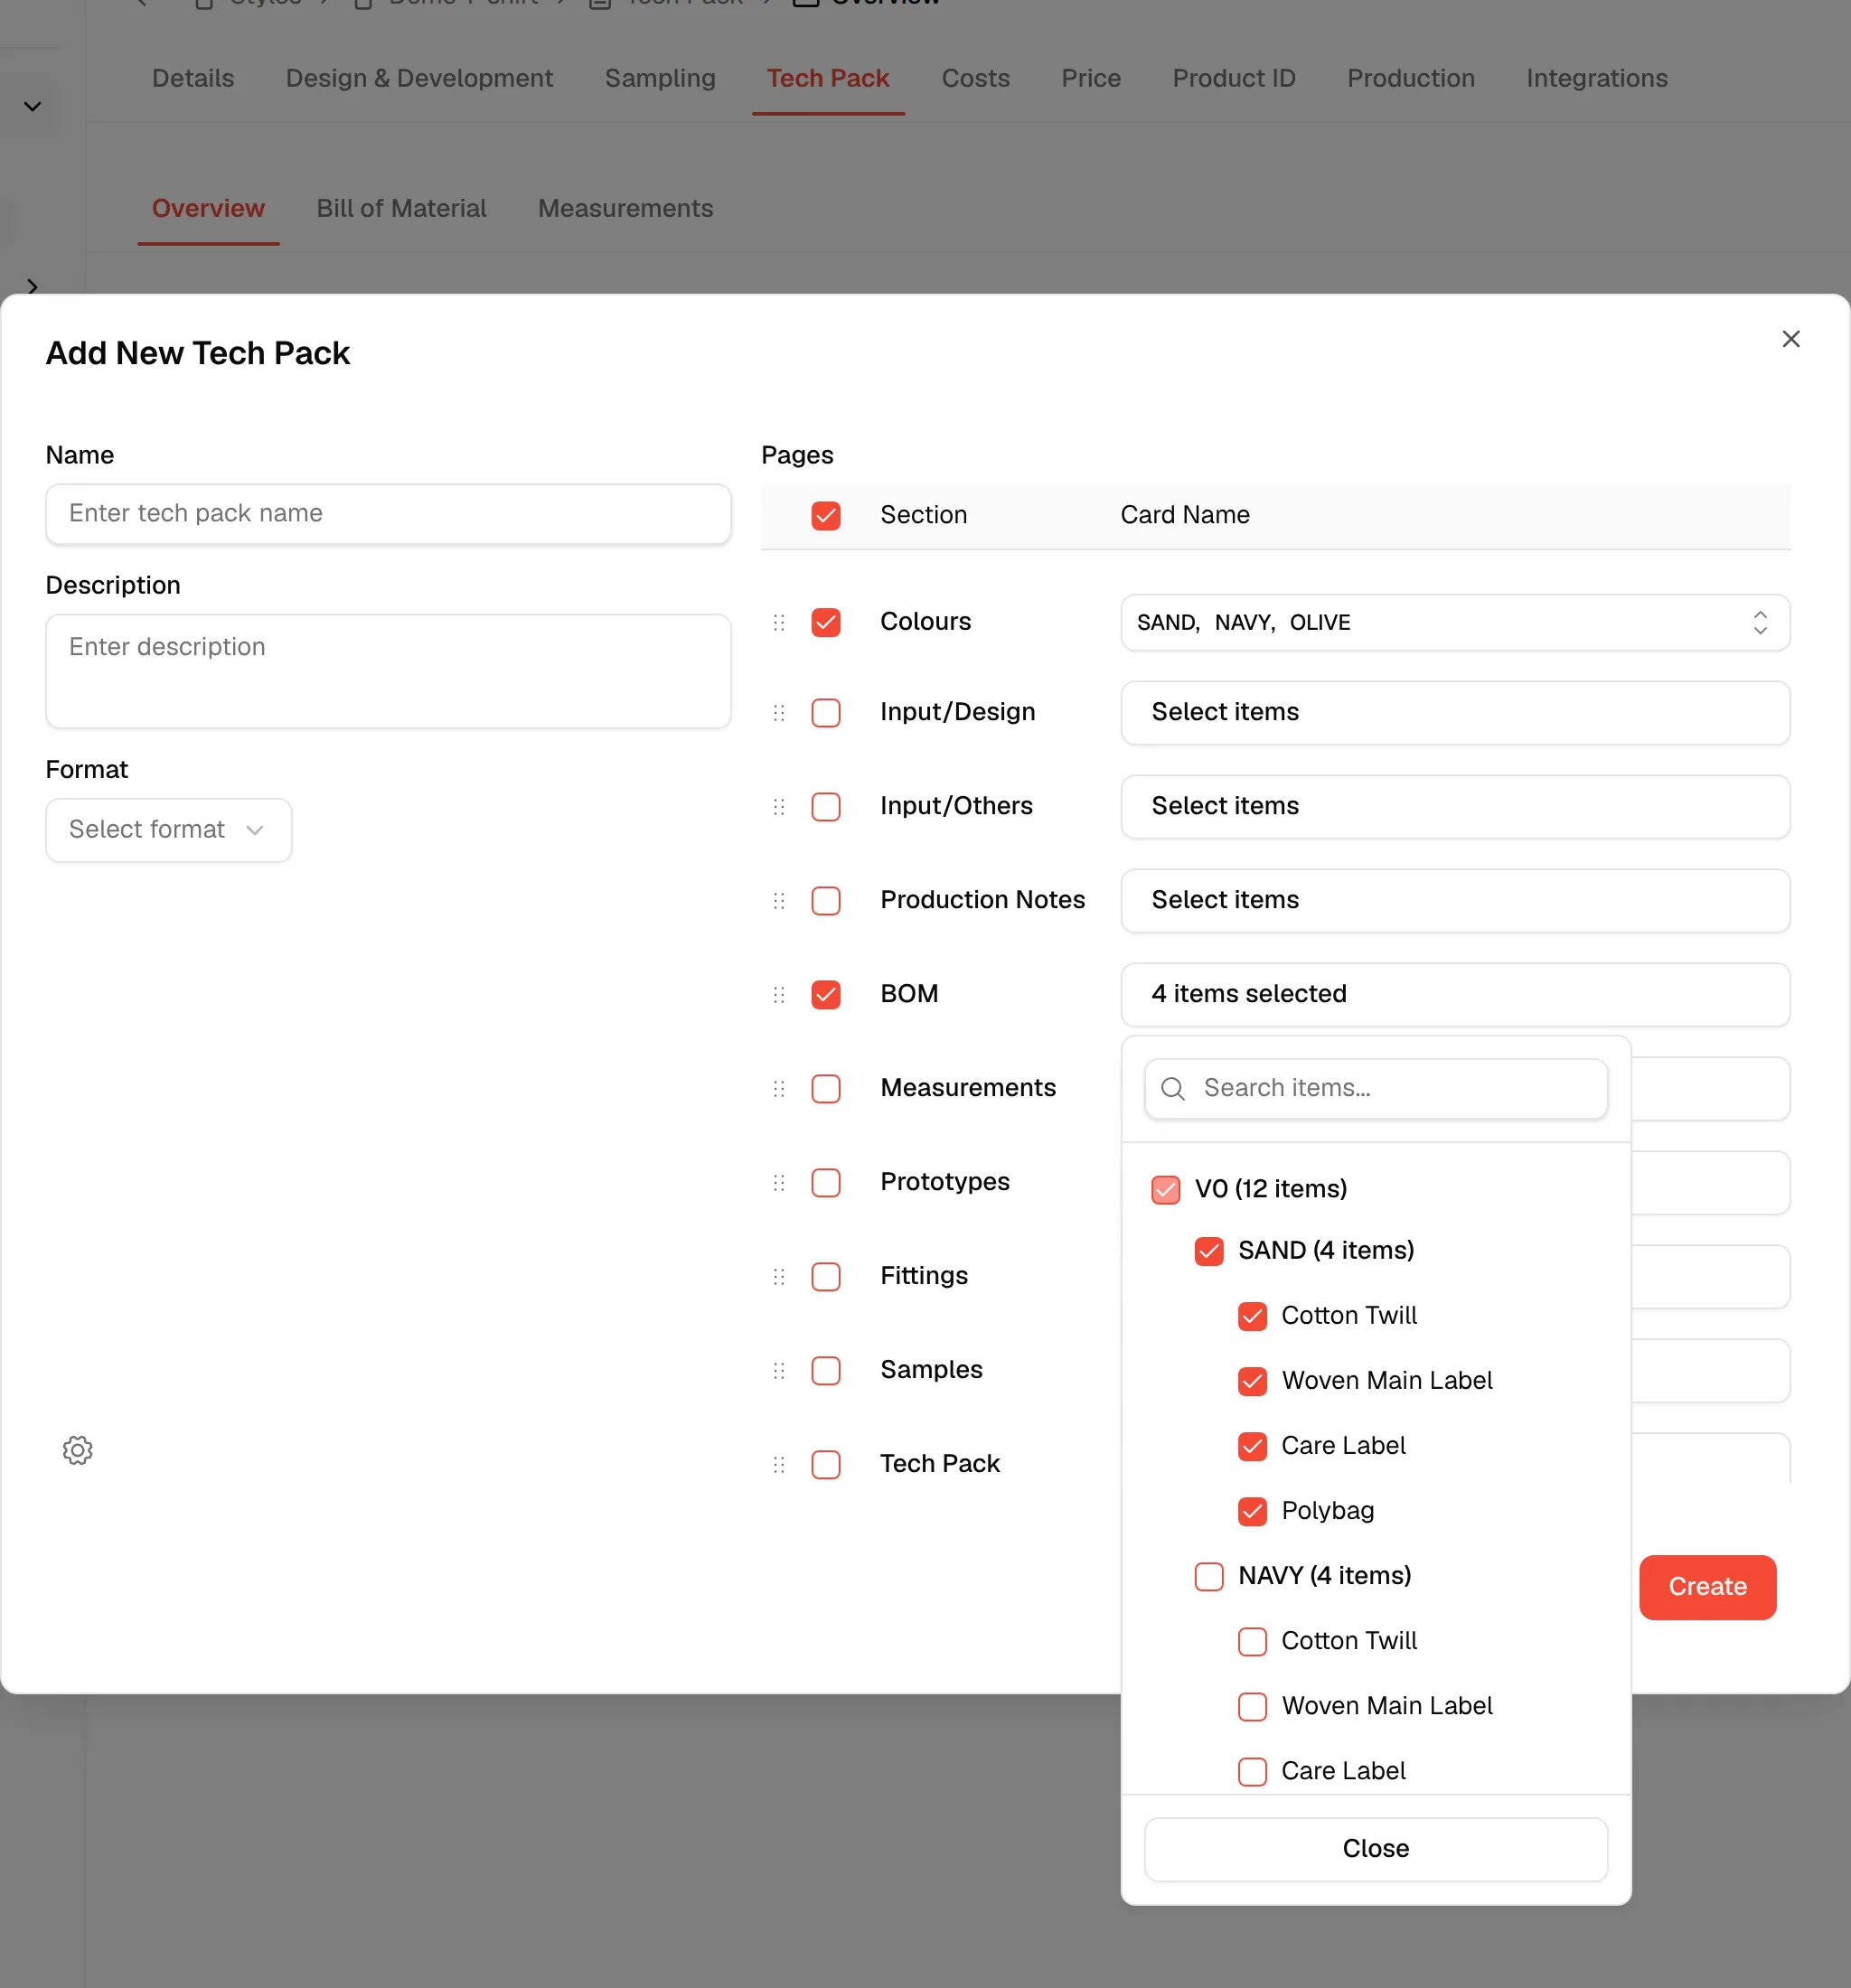Switch to Bill of Material tab
This screenshot has width=1851, height=1988.
(x=401, y=208)
